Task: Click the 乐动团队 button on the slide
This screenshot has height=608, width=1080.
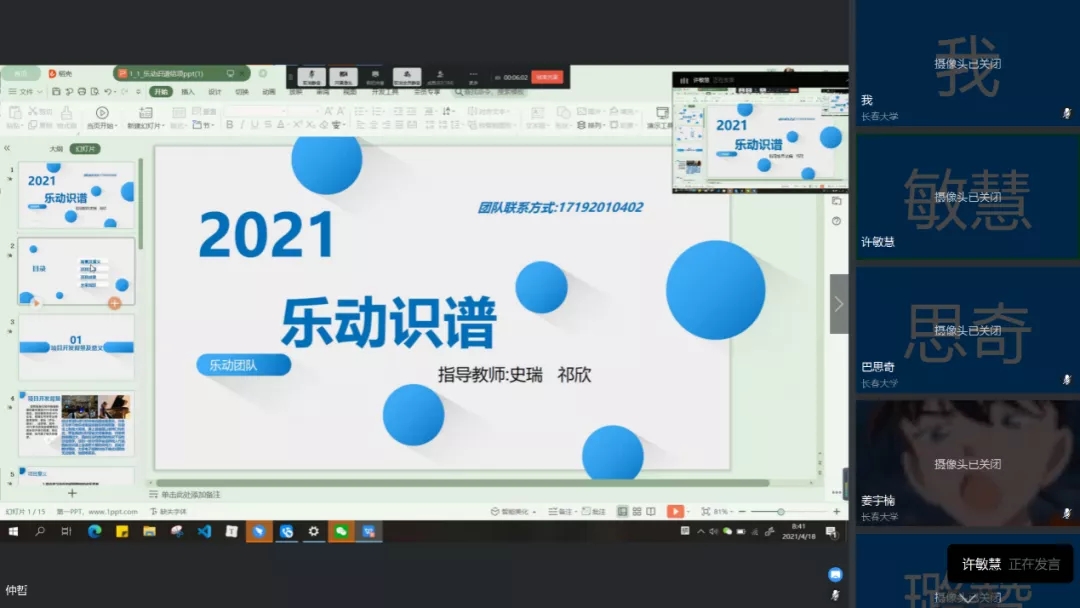Action: [243, 365]
